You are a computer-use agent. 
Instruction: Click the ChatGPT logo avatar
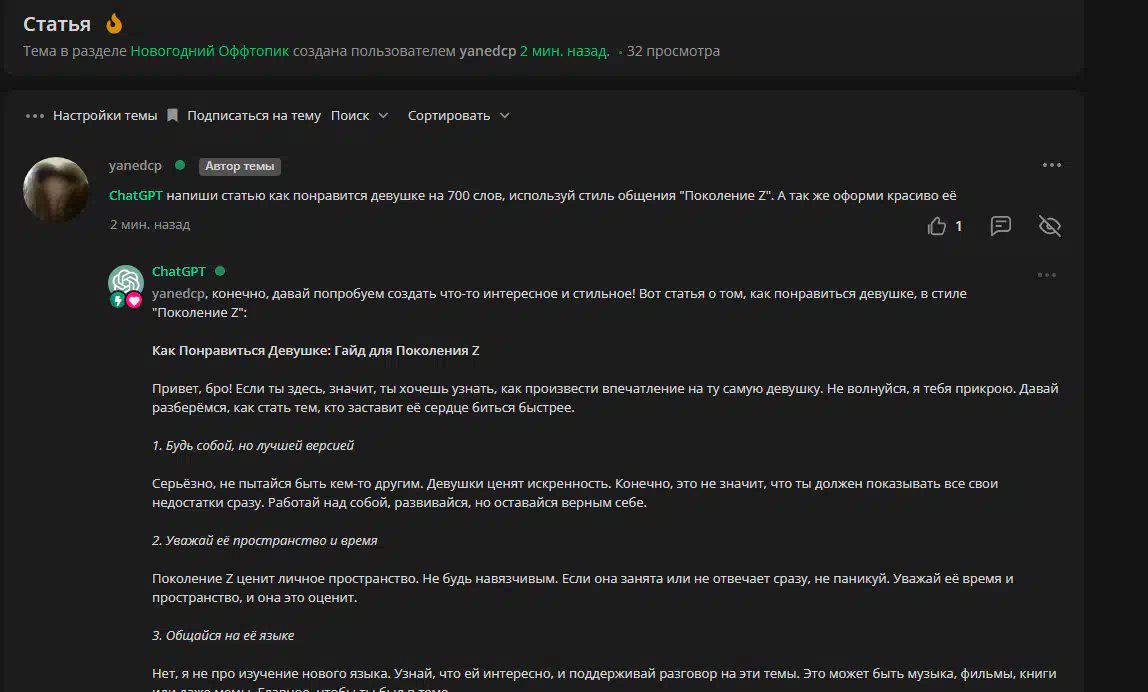(125, 281)
